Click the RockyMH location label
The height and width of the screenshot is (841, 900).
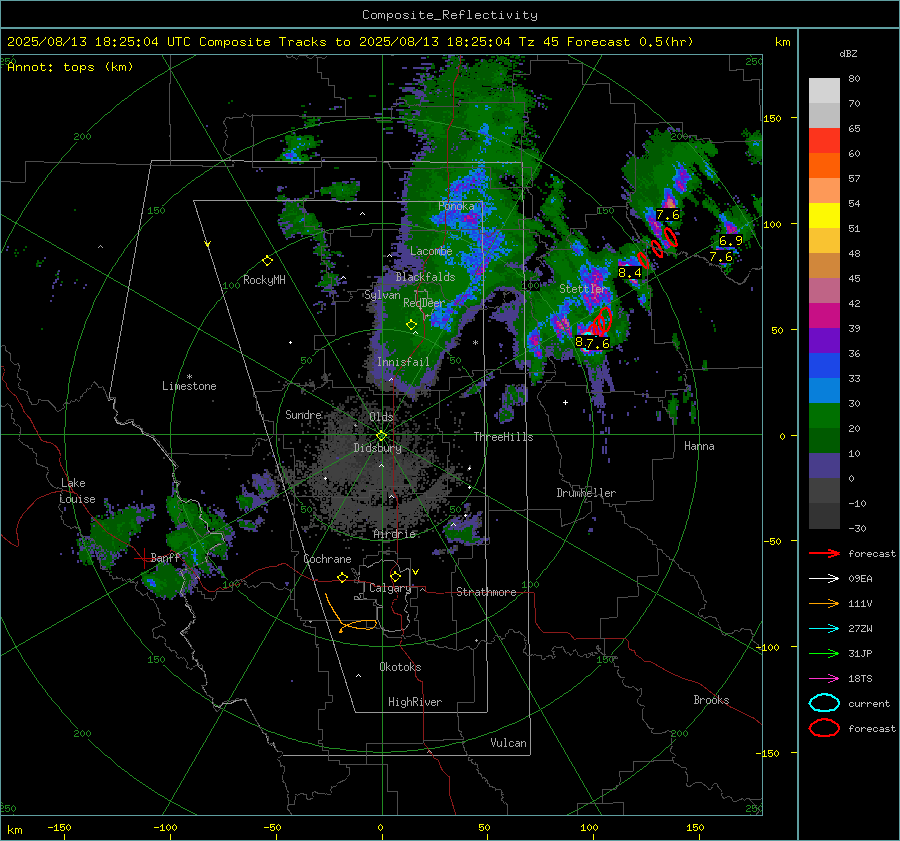pyautogui.click(x=264, y=280)
